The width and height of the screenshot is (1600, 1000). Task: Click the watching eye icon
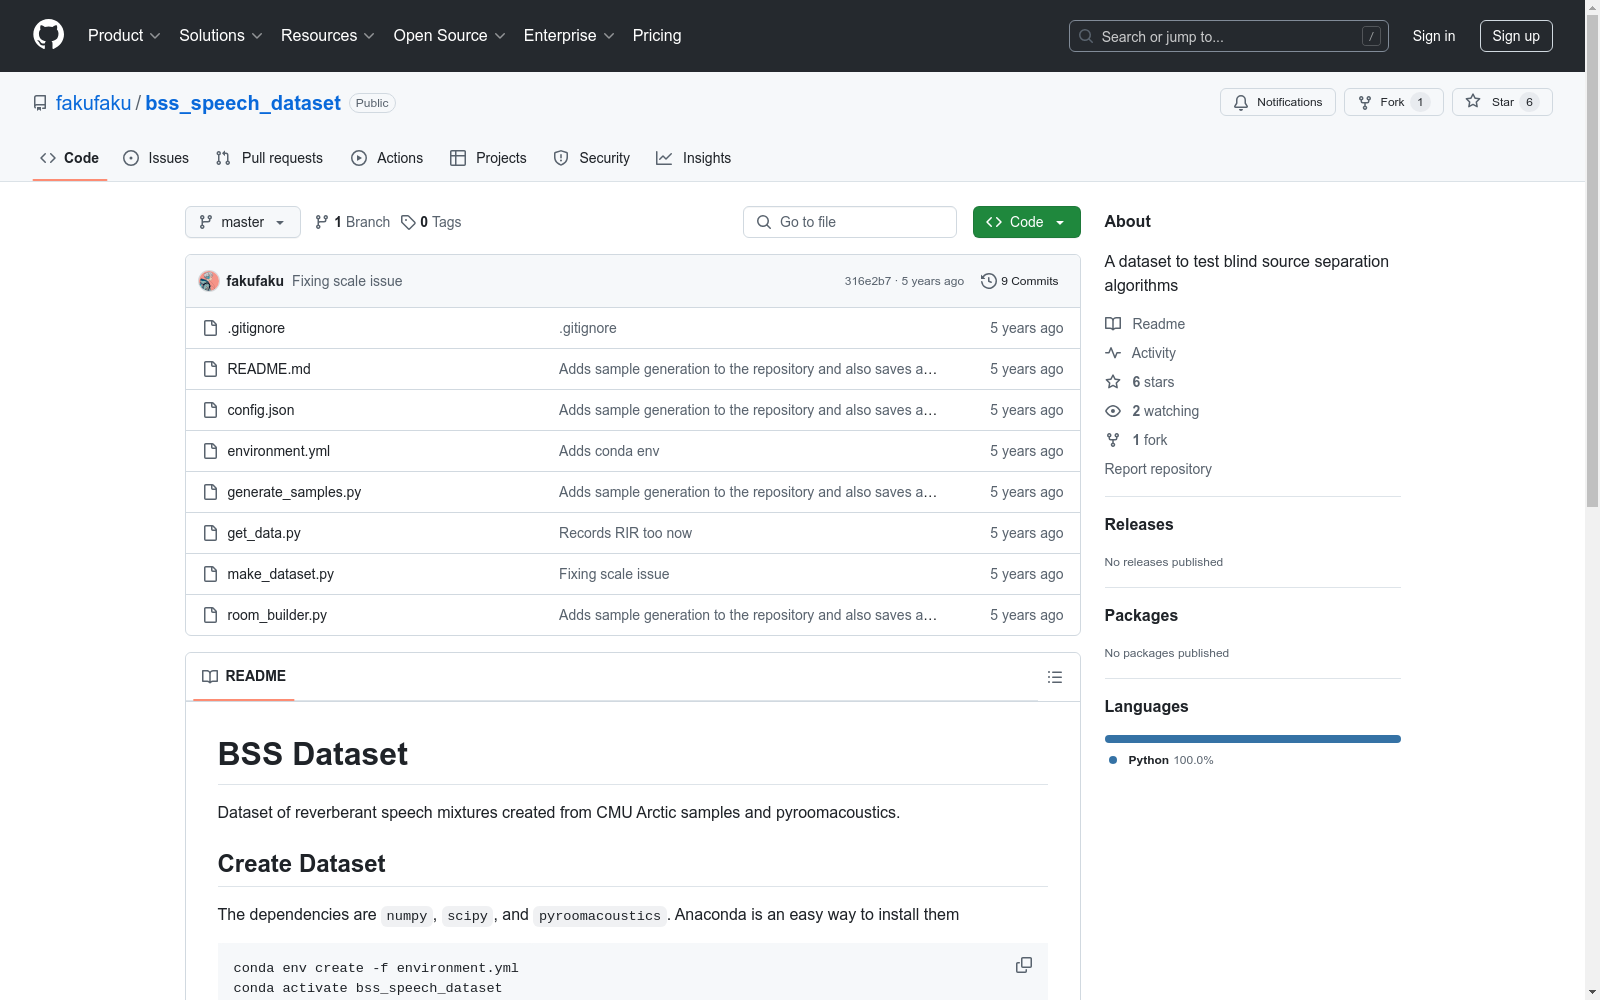[x=1113, y=411]
